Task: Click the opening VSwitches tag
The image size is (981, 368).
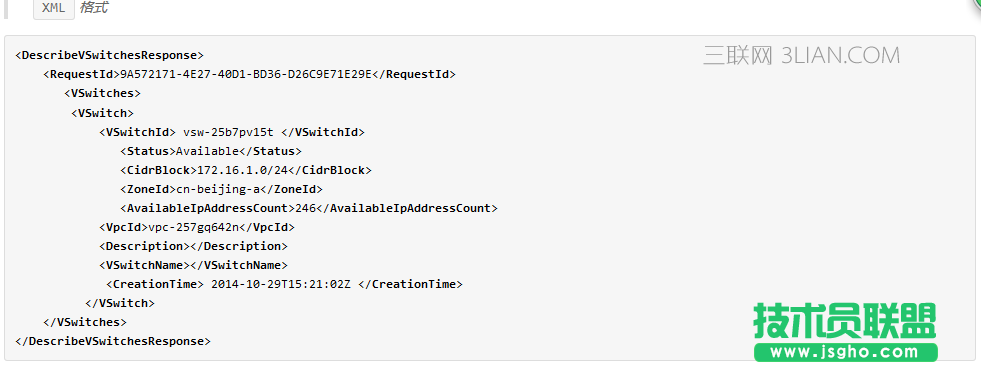Action: (103, 93)
